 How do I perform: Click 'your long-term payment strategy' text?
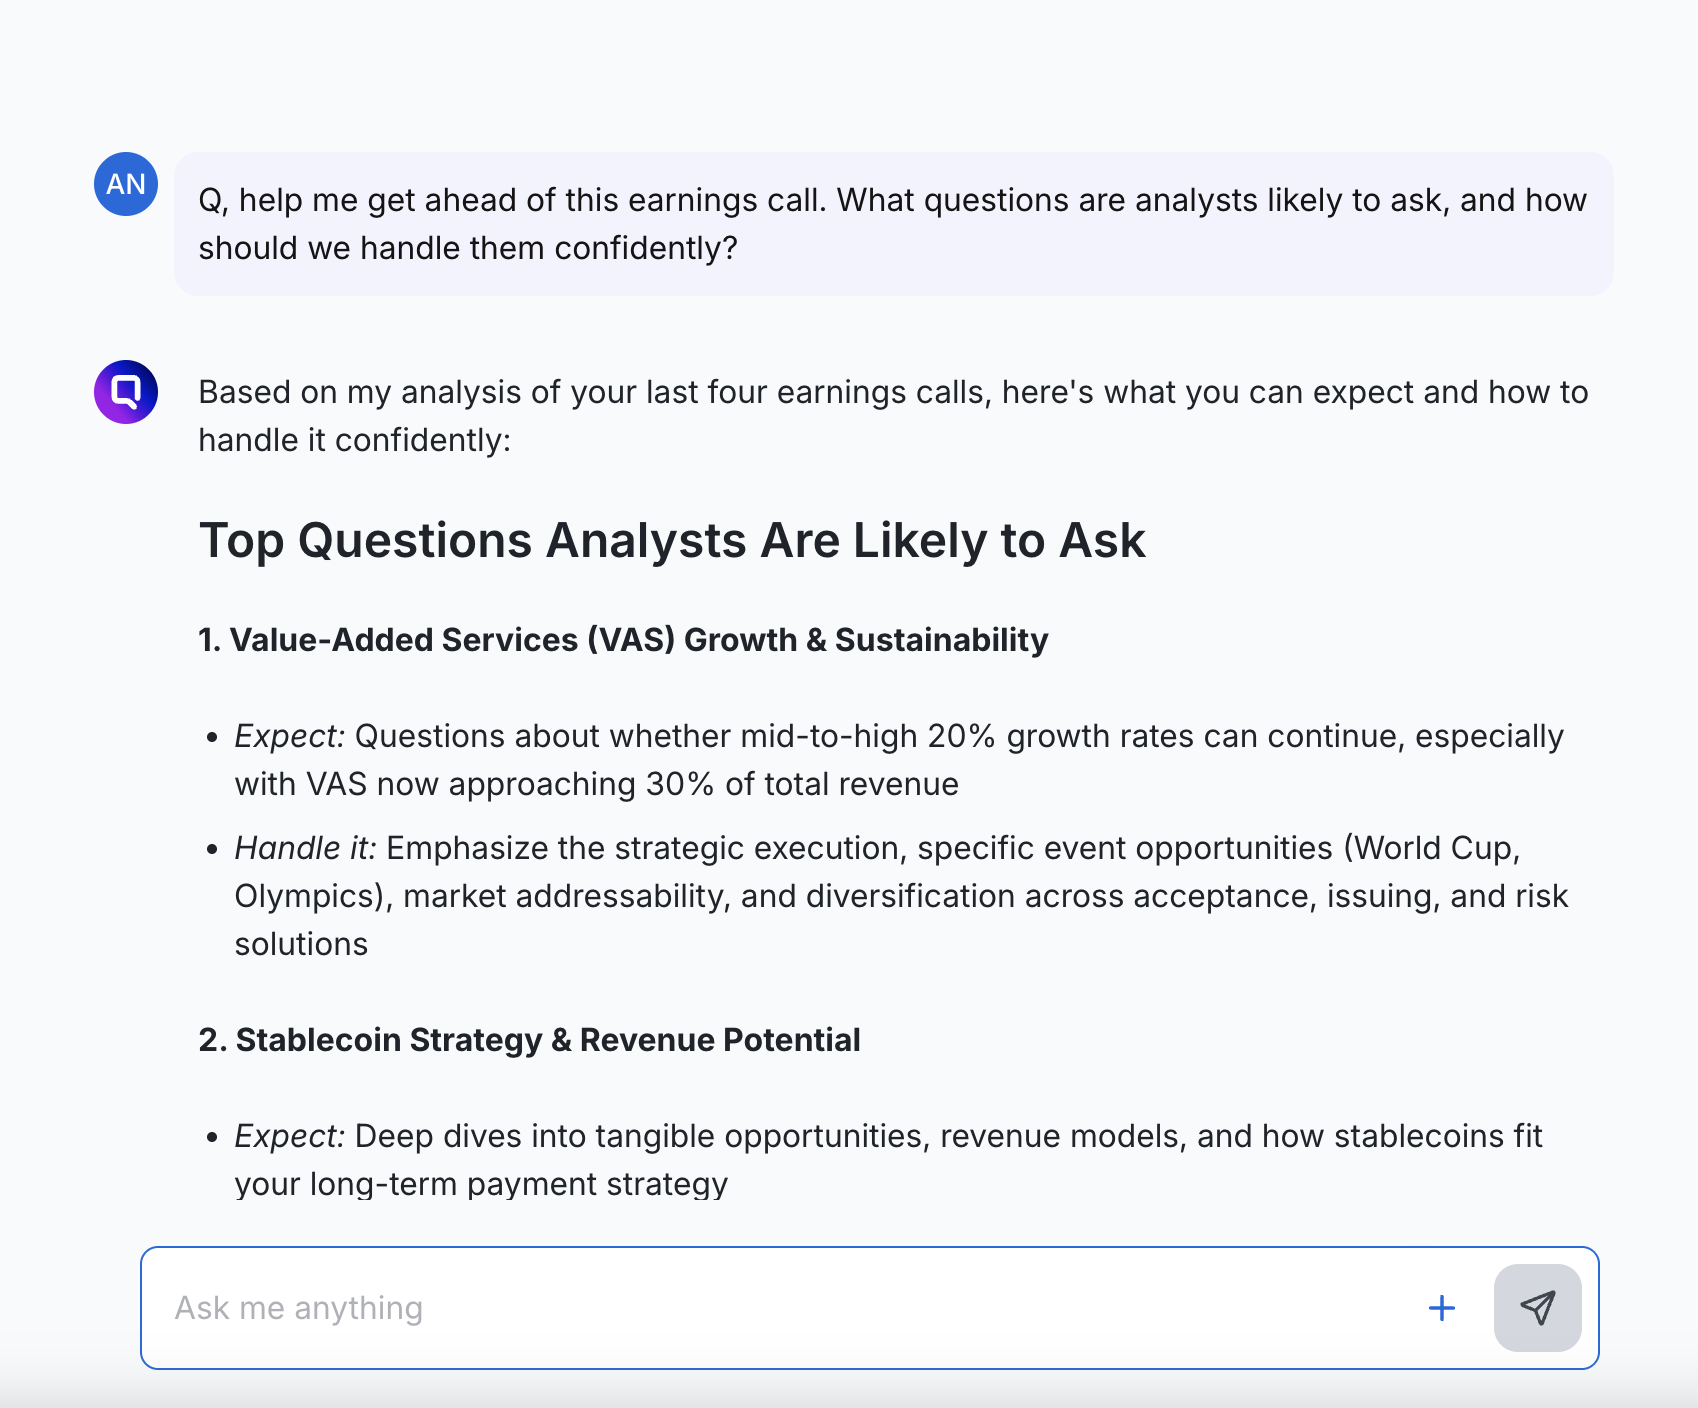tap(481, 1184)
